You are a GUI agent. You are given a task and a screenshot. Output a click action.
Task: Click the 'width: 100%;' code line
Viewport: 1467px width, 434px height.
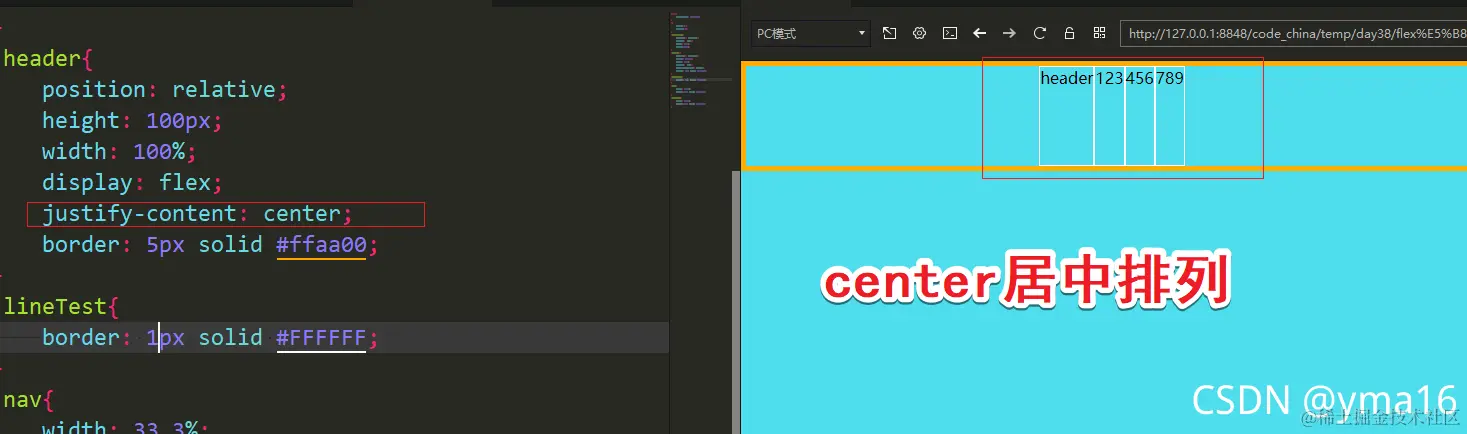tap(119, 152)
